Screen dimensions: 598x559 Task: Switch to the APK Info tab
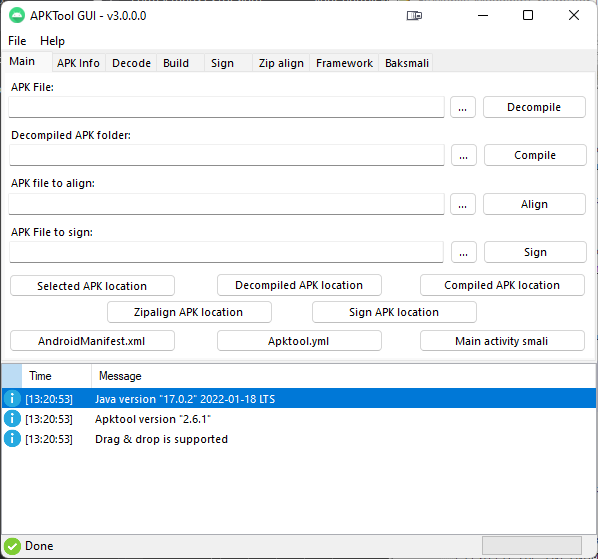(x=78, y=63)
